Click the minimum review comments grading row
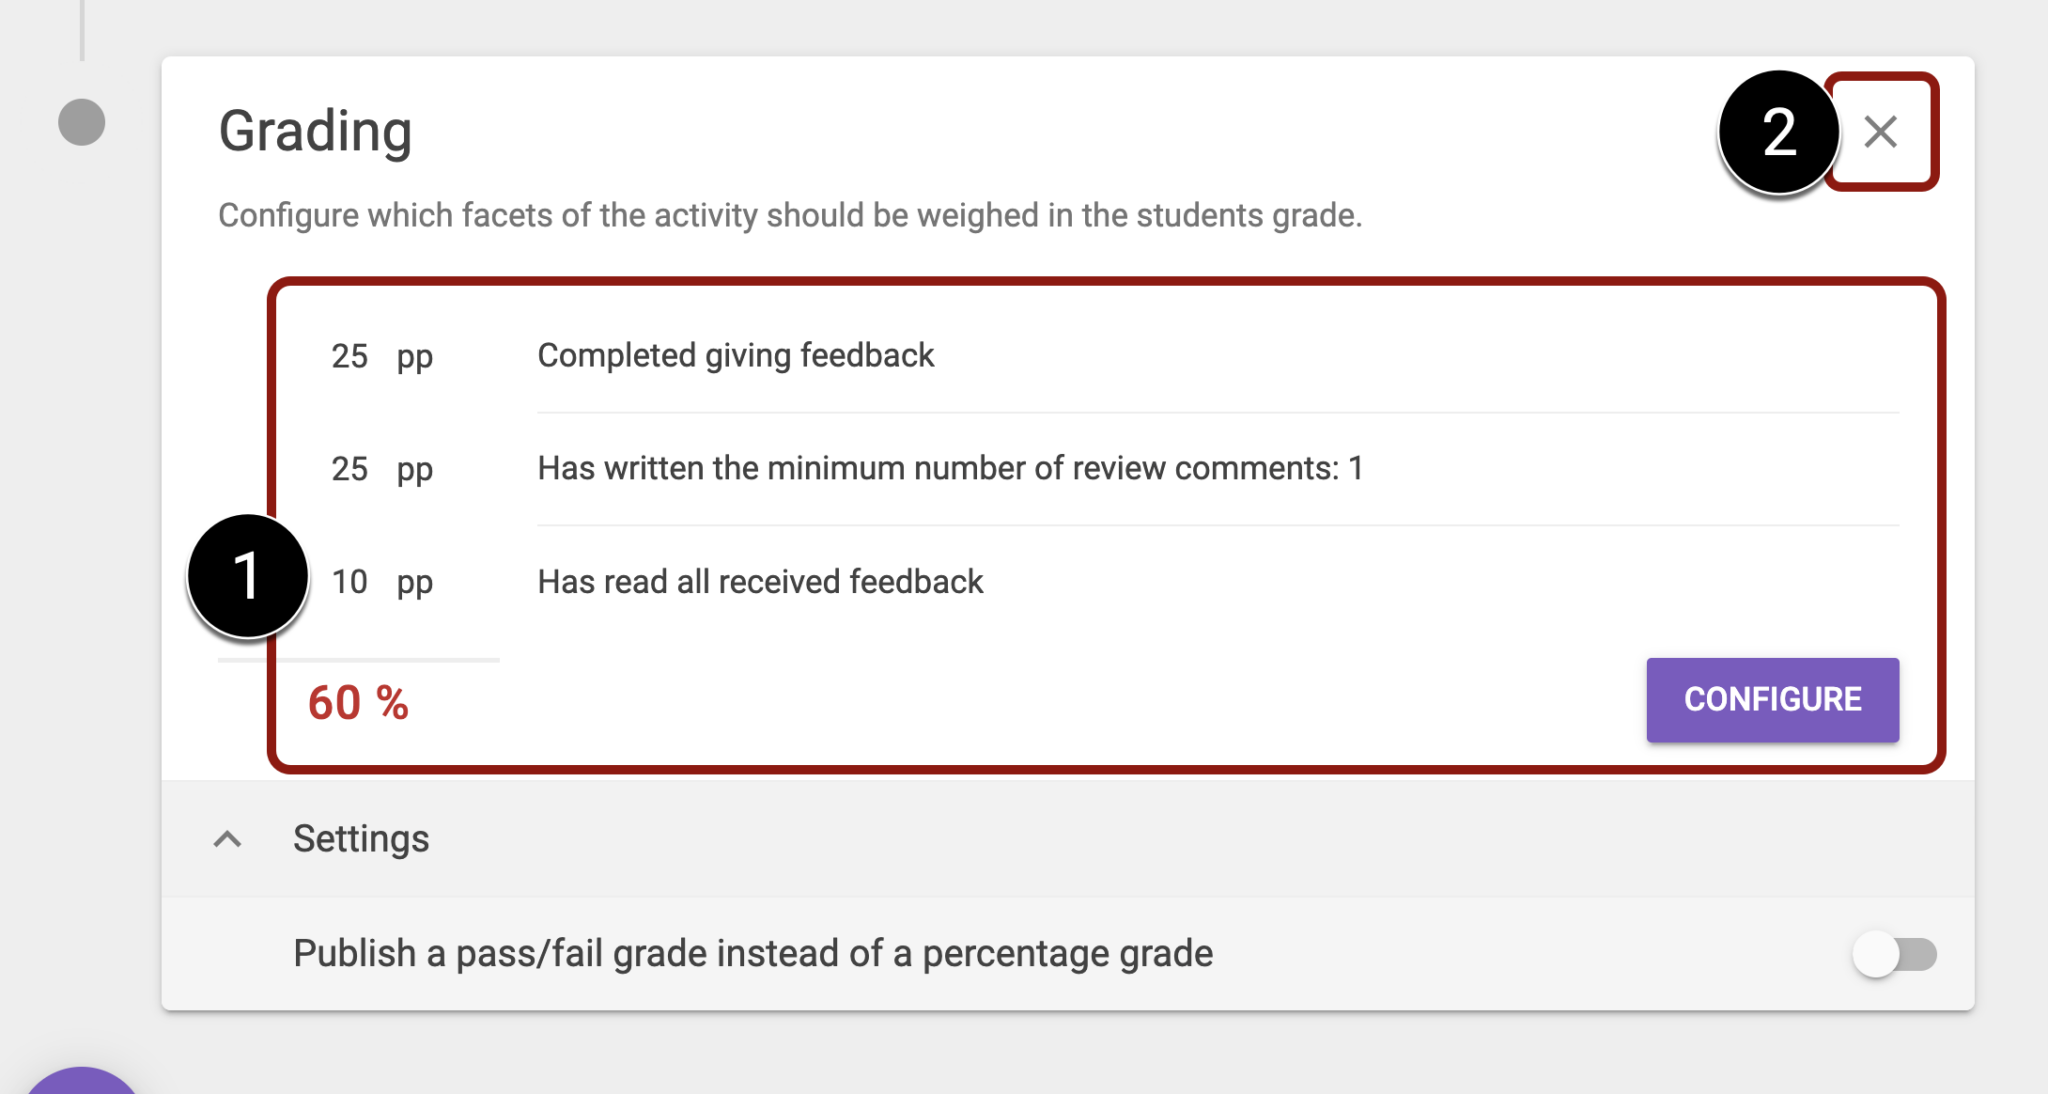2048x1094 pixels. pos(950,467)
